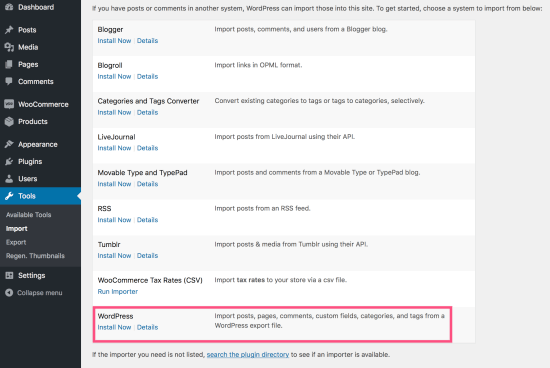Click the Blogger importer title
The image size is (550, 368).
tap(110, 29)
